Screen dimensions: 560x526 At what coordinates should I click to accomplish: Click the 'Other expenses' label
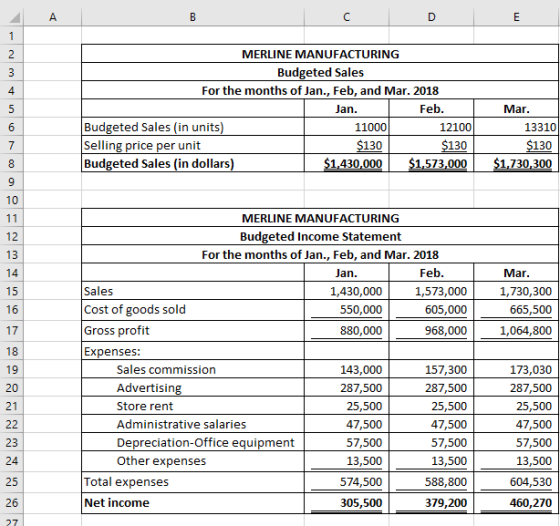coord(161,461)
